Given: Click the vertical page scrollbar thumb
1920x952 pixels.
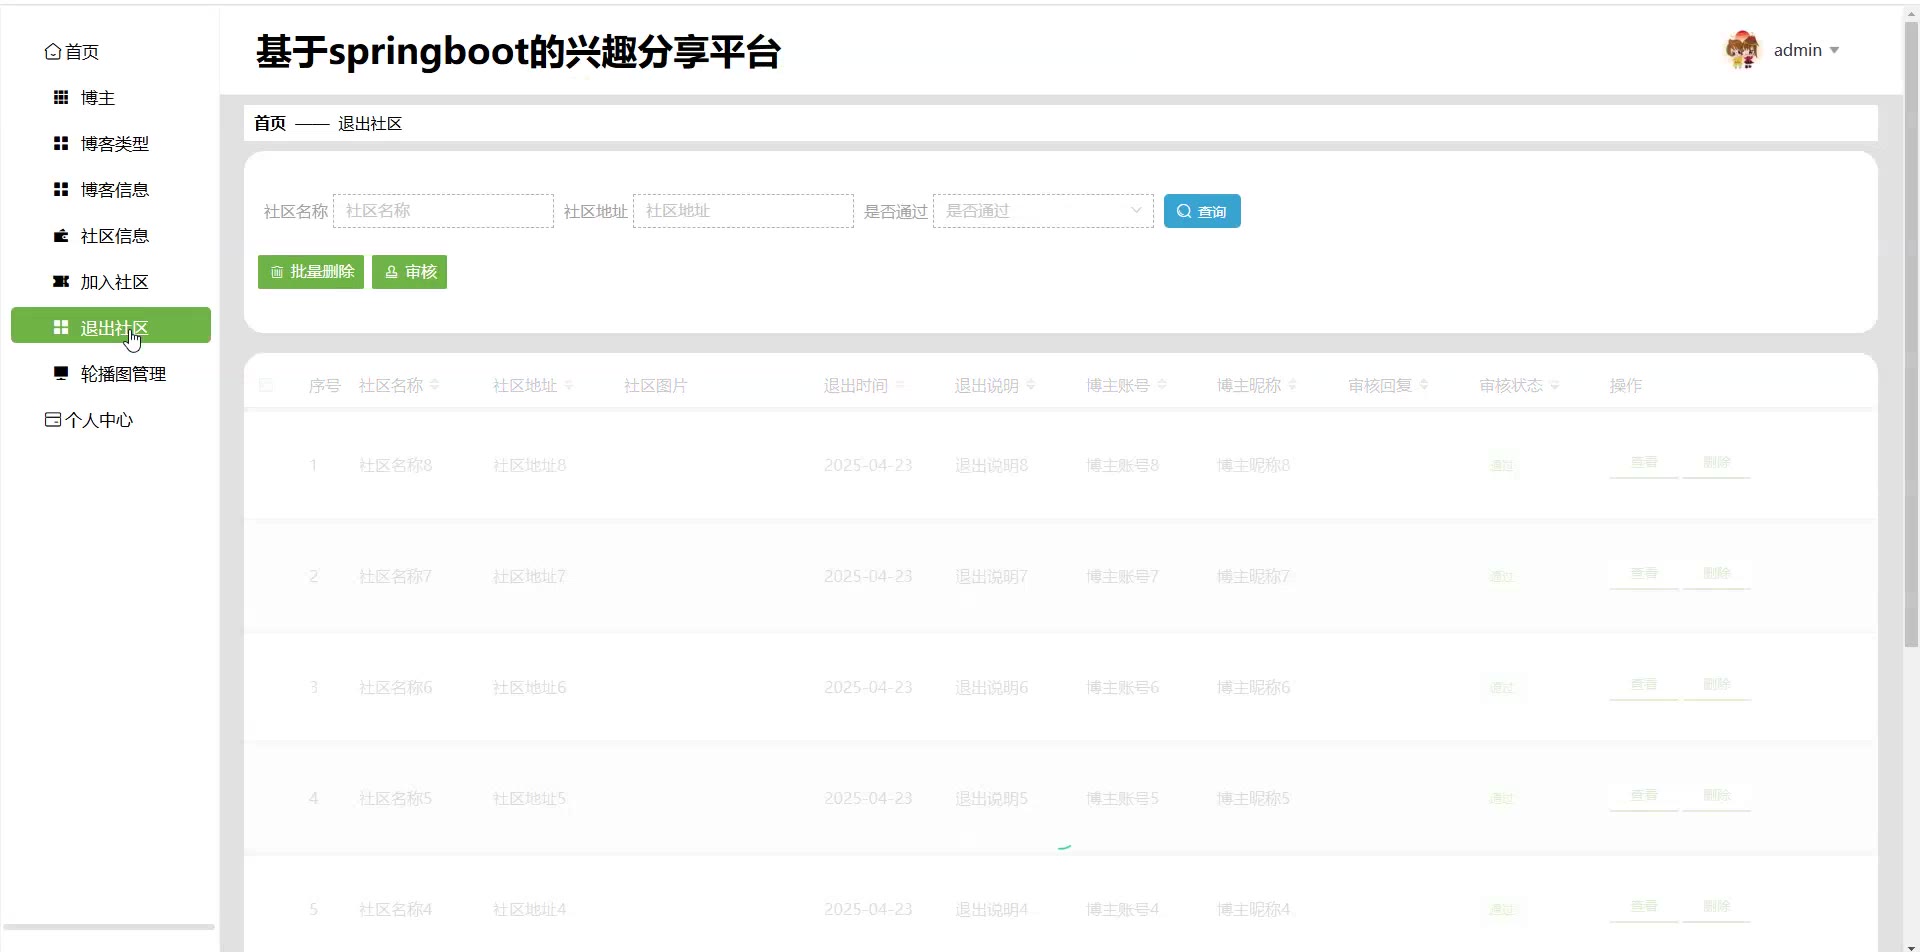Looking at the screenshot, I should pos(1911,330).
